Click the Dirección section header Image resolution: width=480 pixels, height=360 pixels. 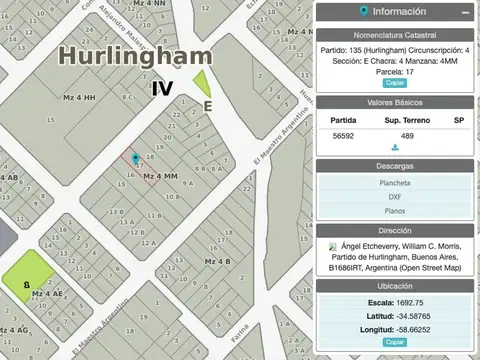(x=395, y=231)
